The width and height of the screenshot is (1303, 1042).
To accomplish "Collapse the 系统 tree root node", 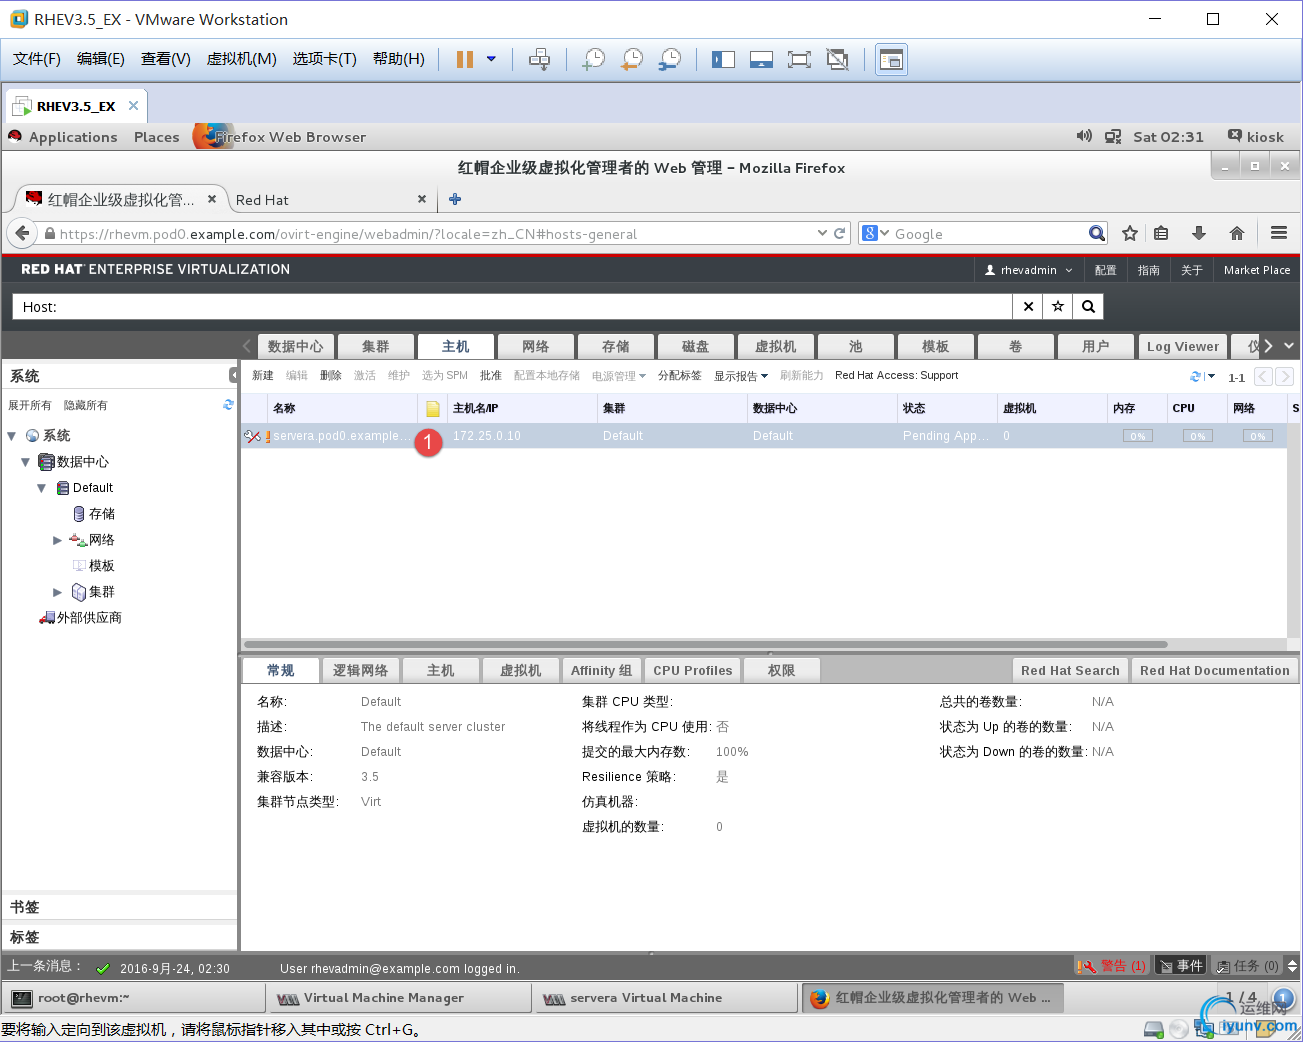I will click(x=12, y=436).
